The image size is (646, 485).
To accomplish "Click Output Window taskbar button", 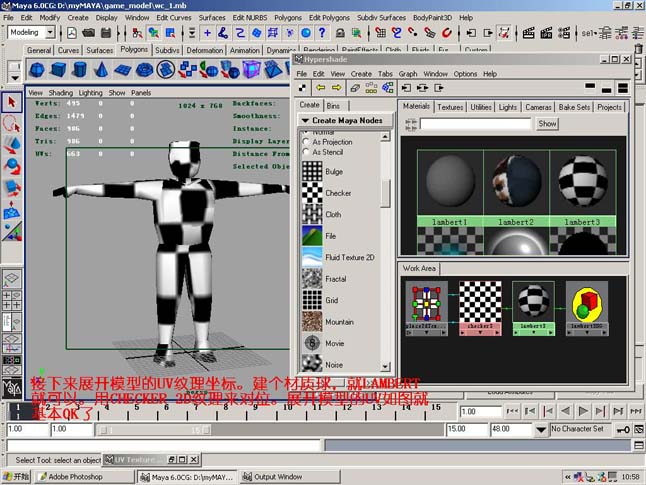I will coord(290,477).
